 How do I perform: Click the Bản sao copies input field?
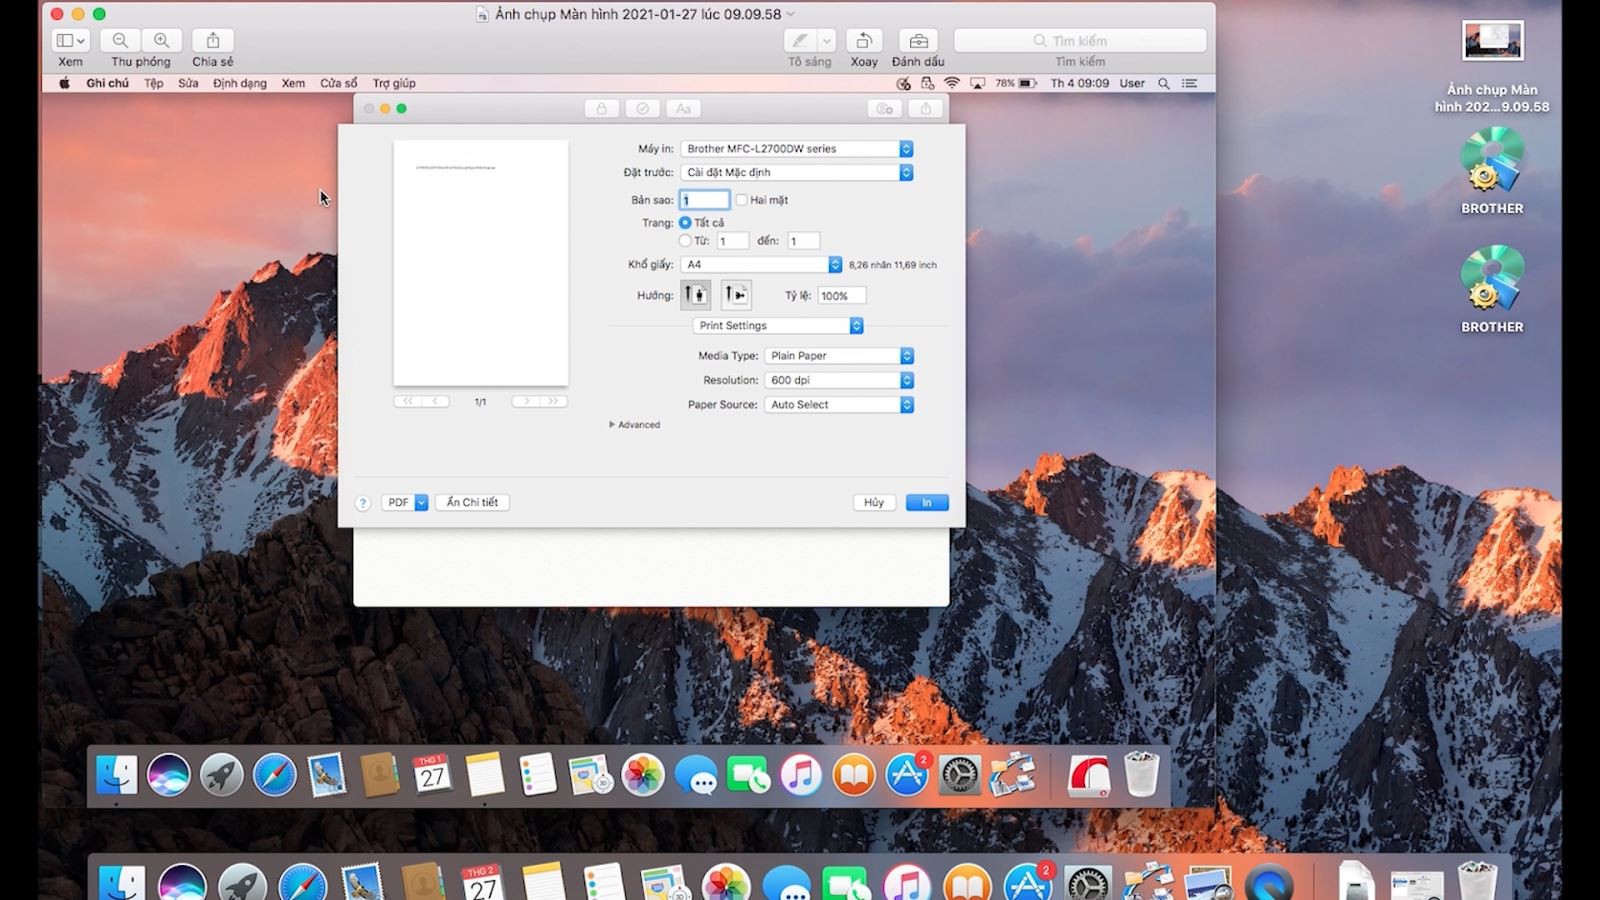pos(705,200)
